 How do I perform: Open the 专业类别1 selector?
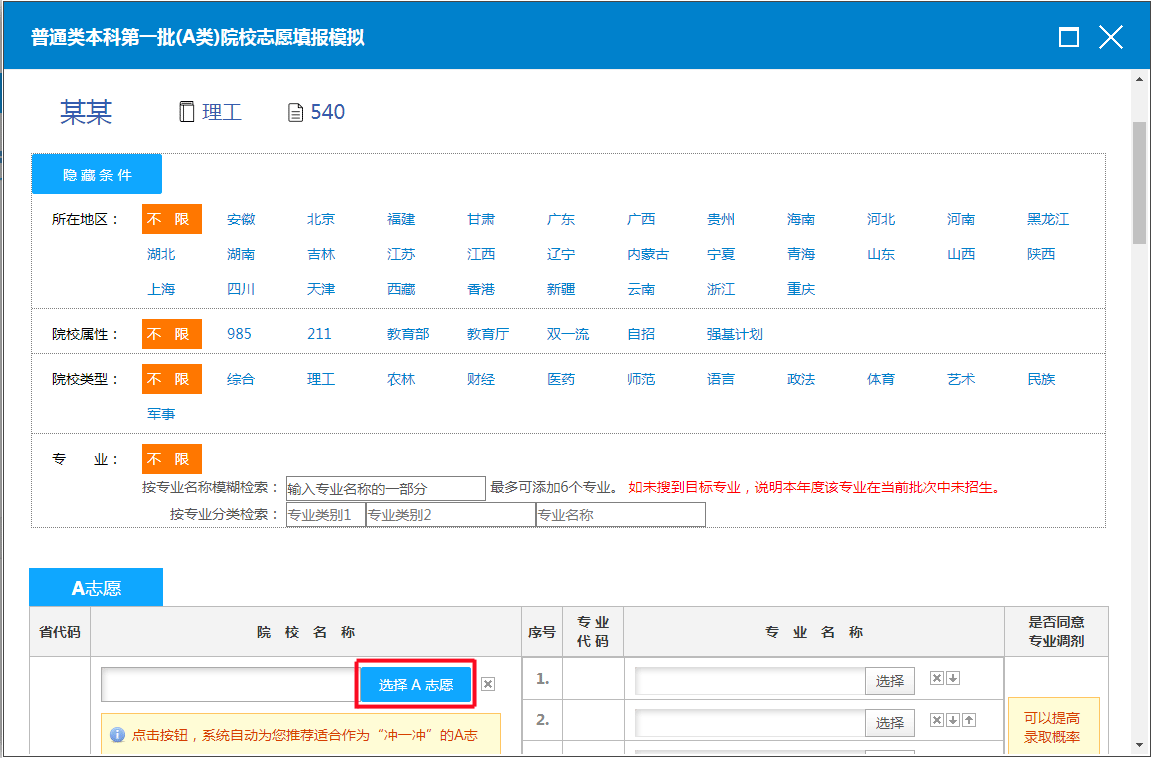click(x=325, y=515)
